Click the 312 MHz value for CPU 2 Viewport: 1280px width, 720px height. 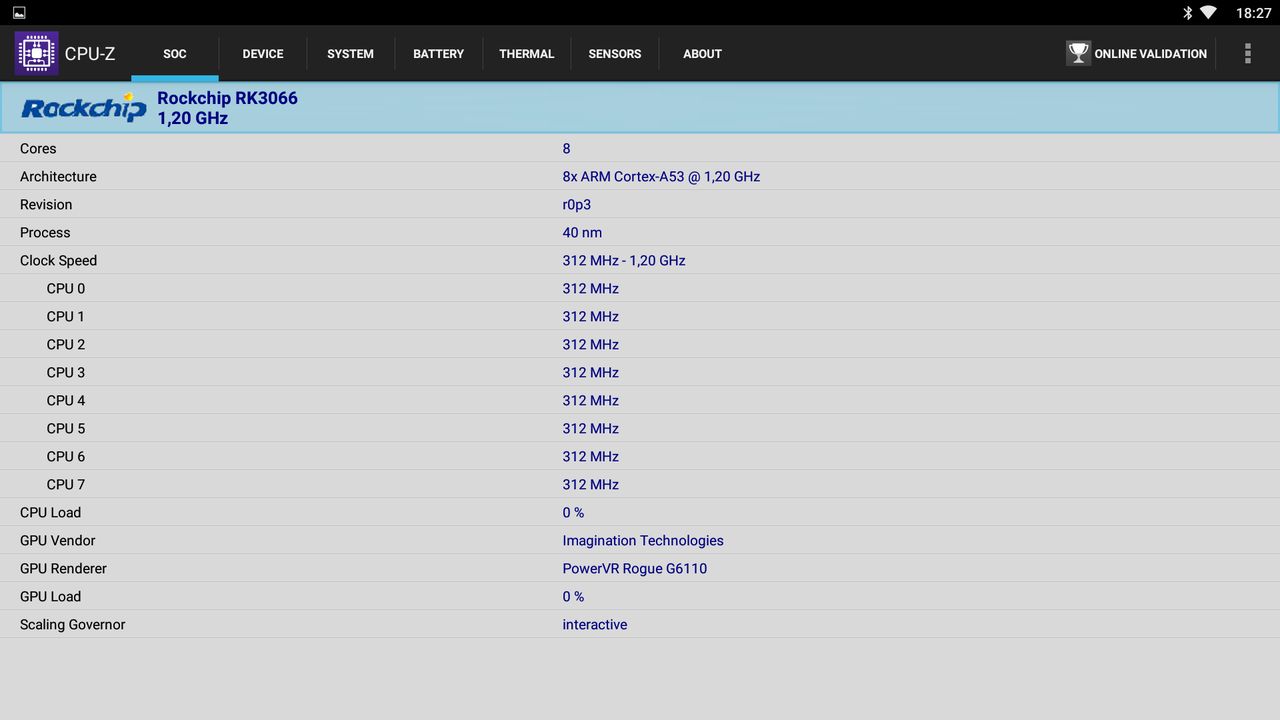coord(590,344)
